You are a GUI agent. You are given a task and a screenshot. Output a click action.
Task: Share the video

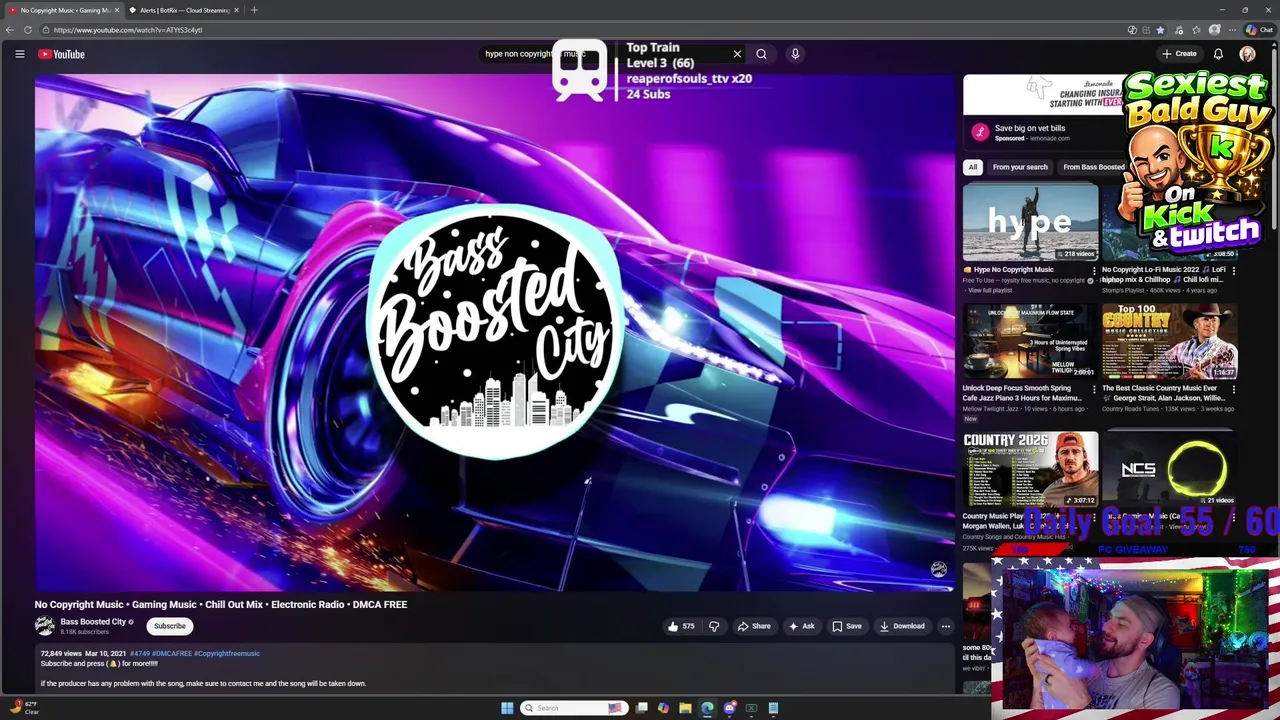[754, 626]
